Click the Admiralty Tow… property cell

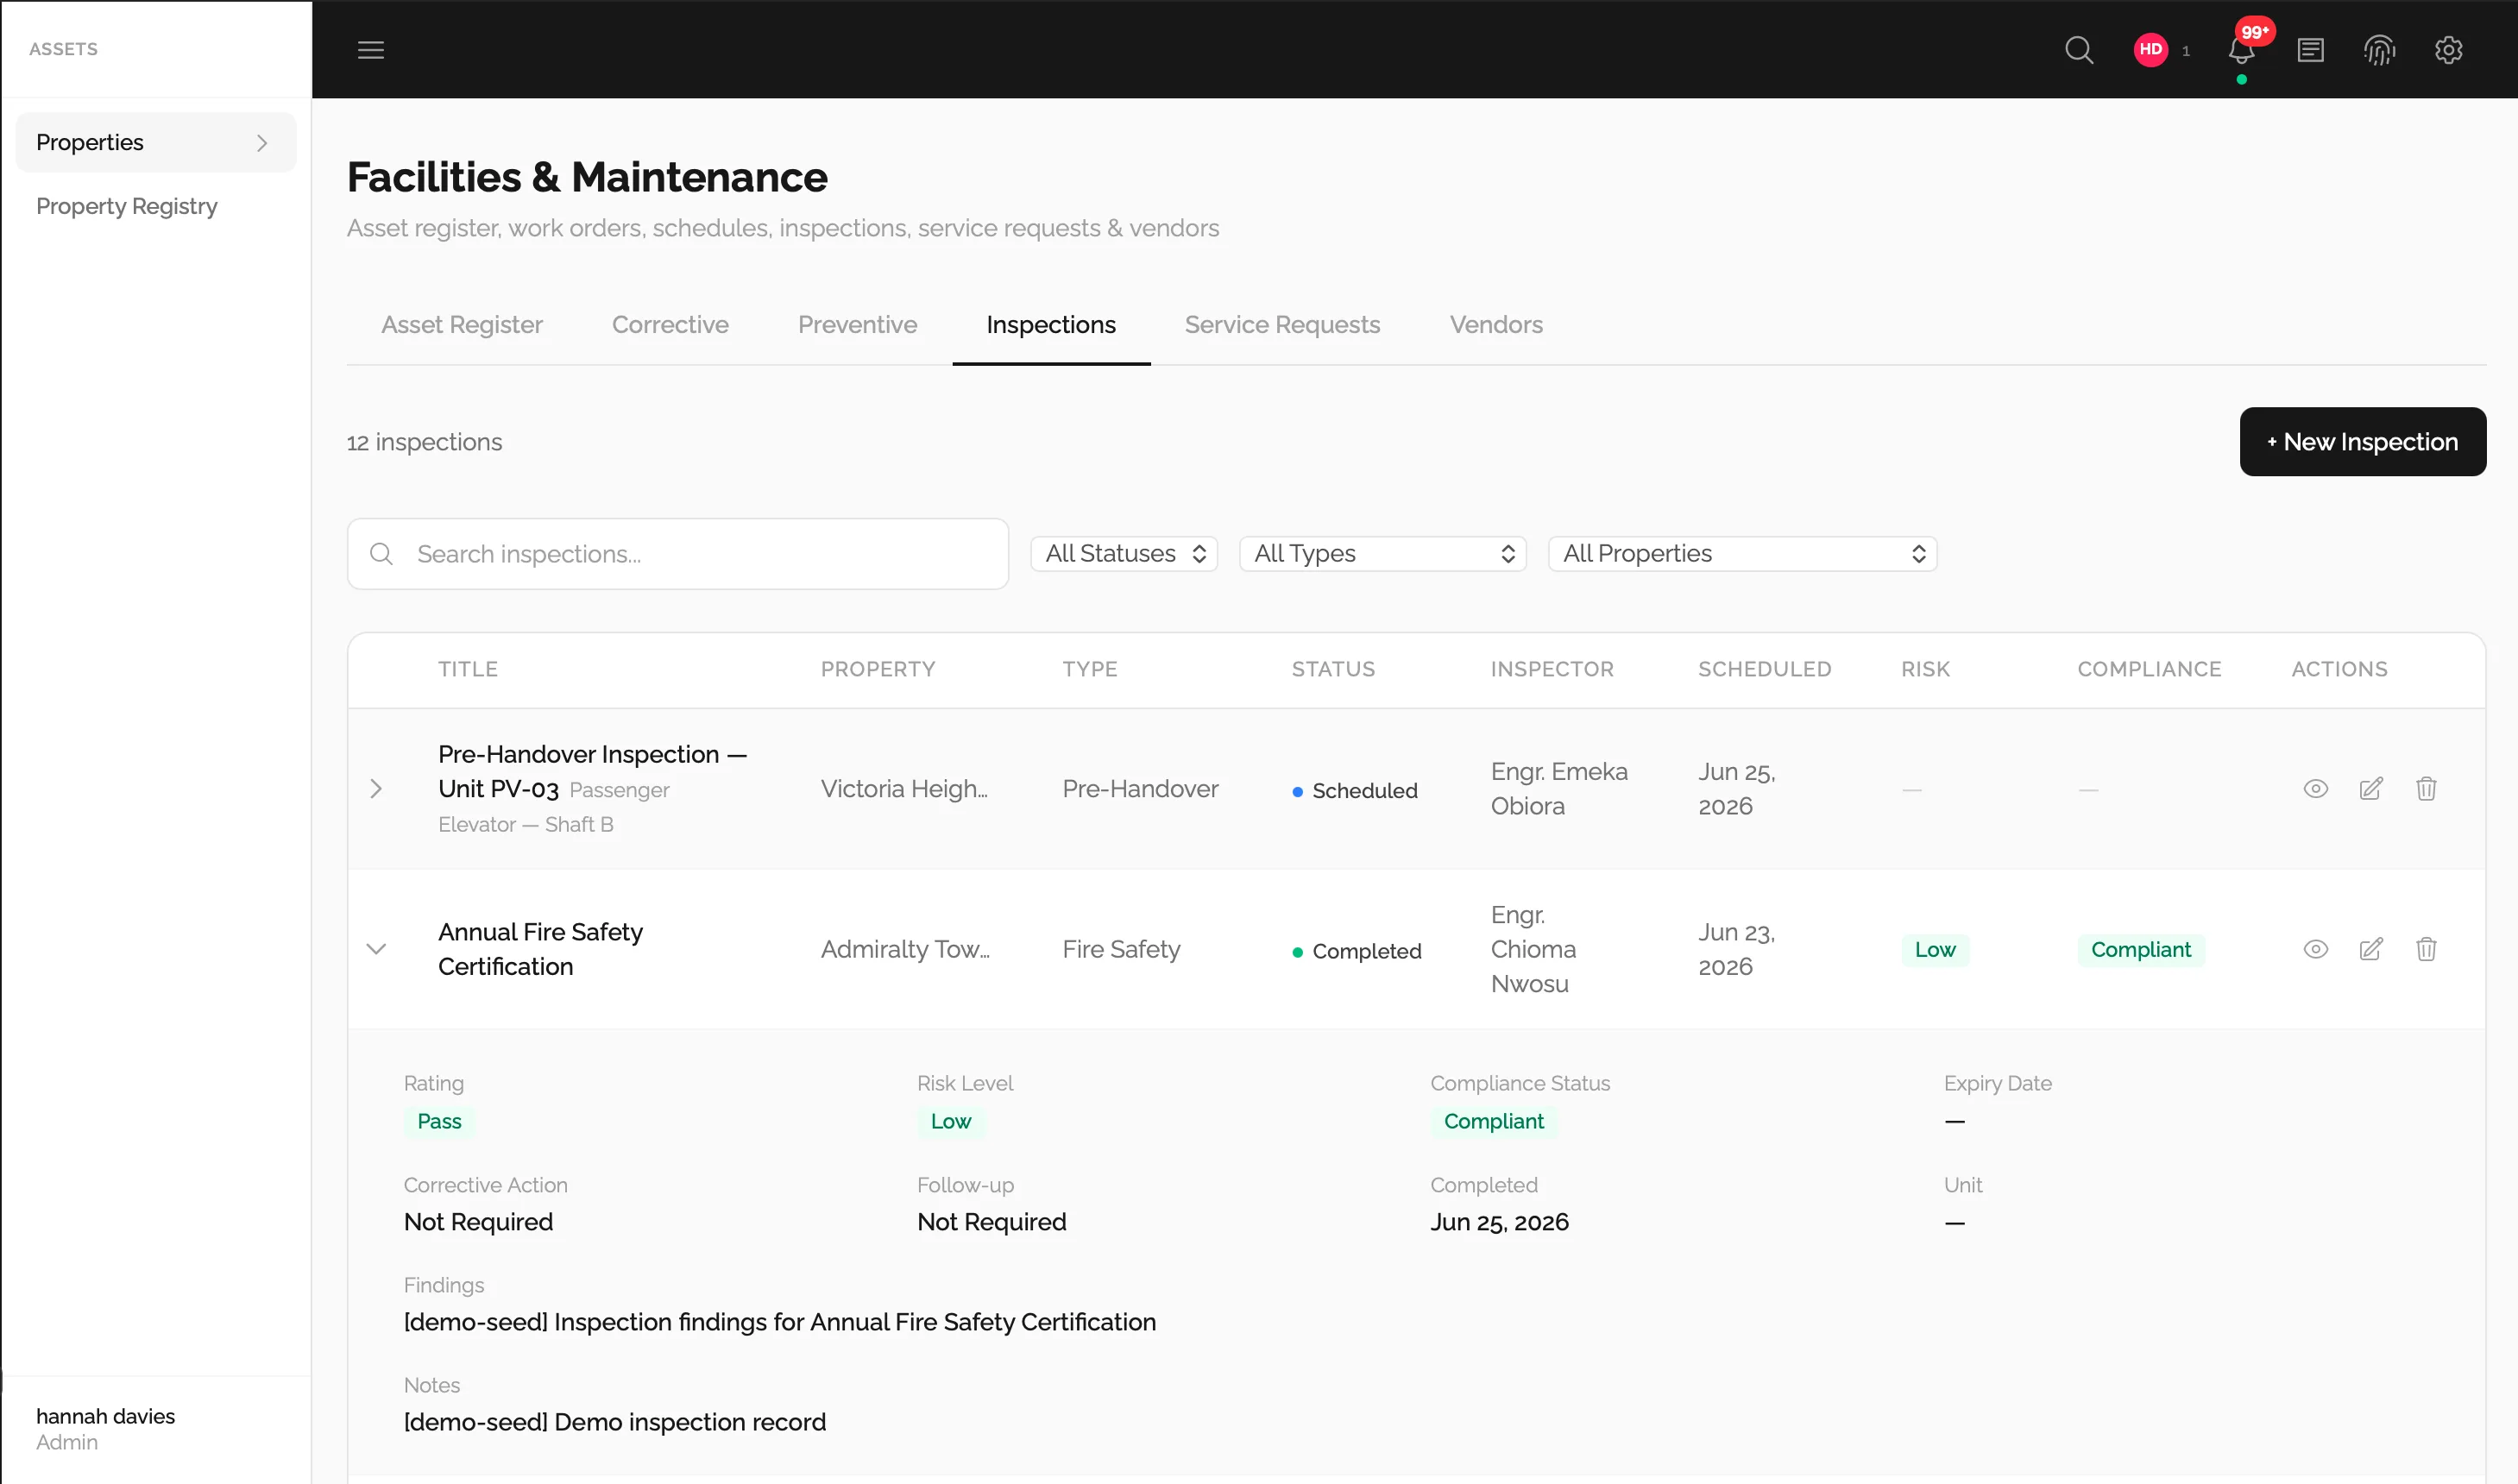(x=905, y=949)
